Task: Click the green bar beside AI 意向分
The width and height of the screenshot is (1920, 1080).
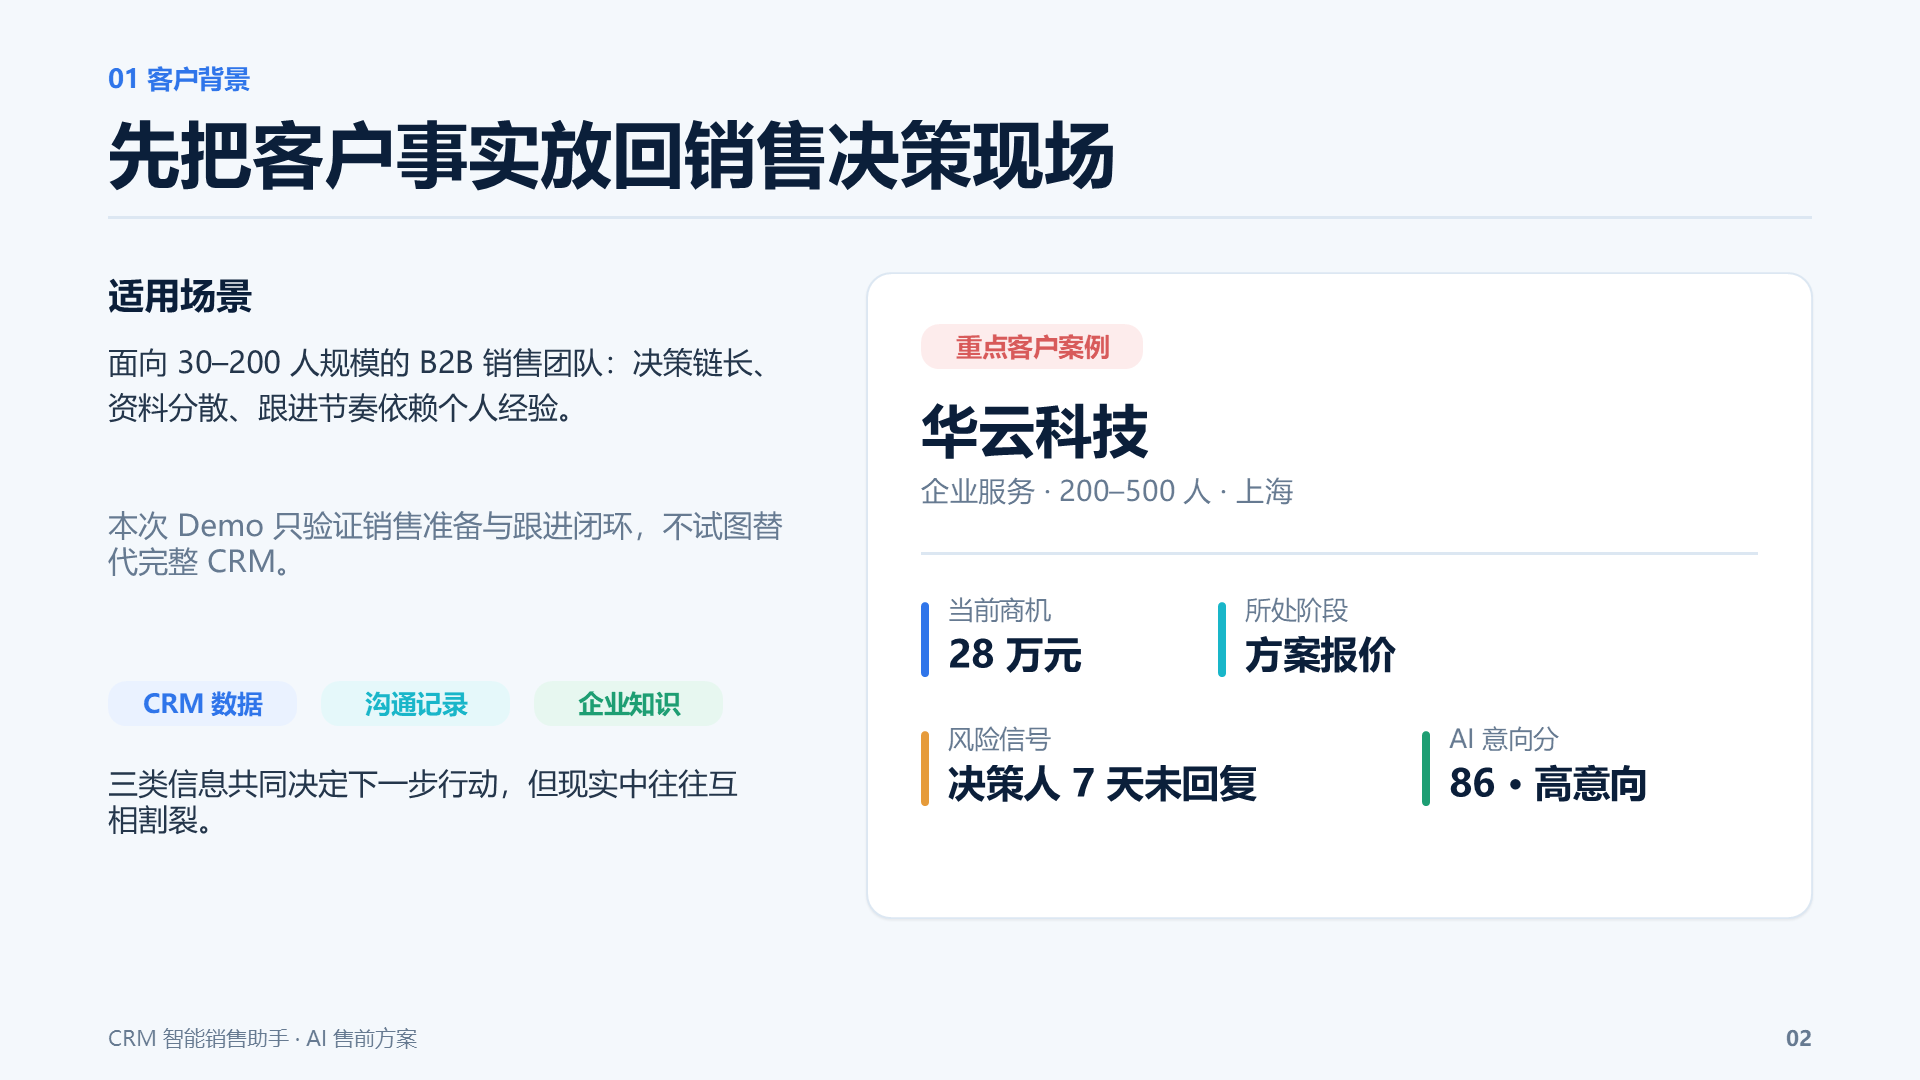Action: point(1426,768)
